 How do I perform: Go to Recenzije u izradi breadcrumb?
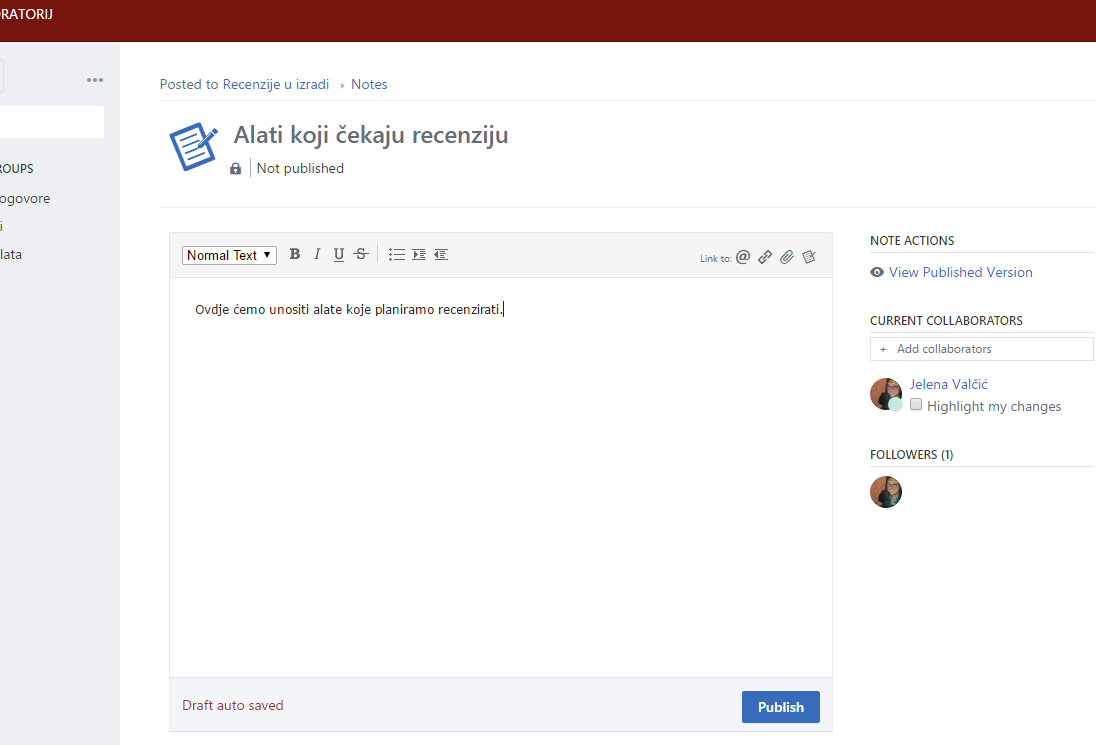click(276, 84)
